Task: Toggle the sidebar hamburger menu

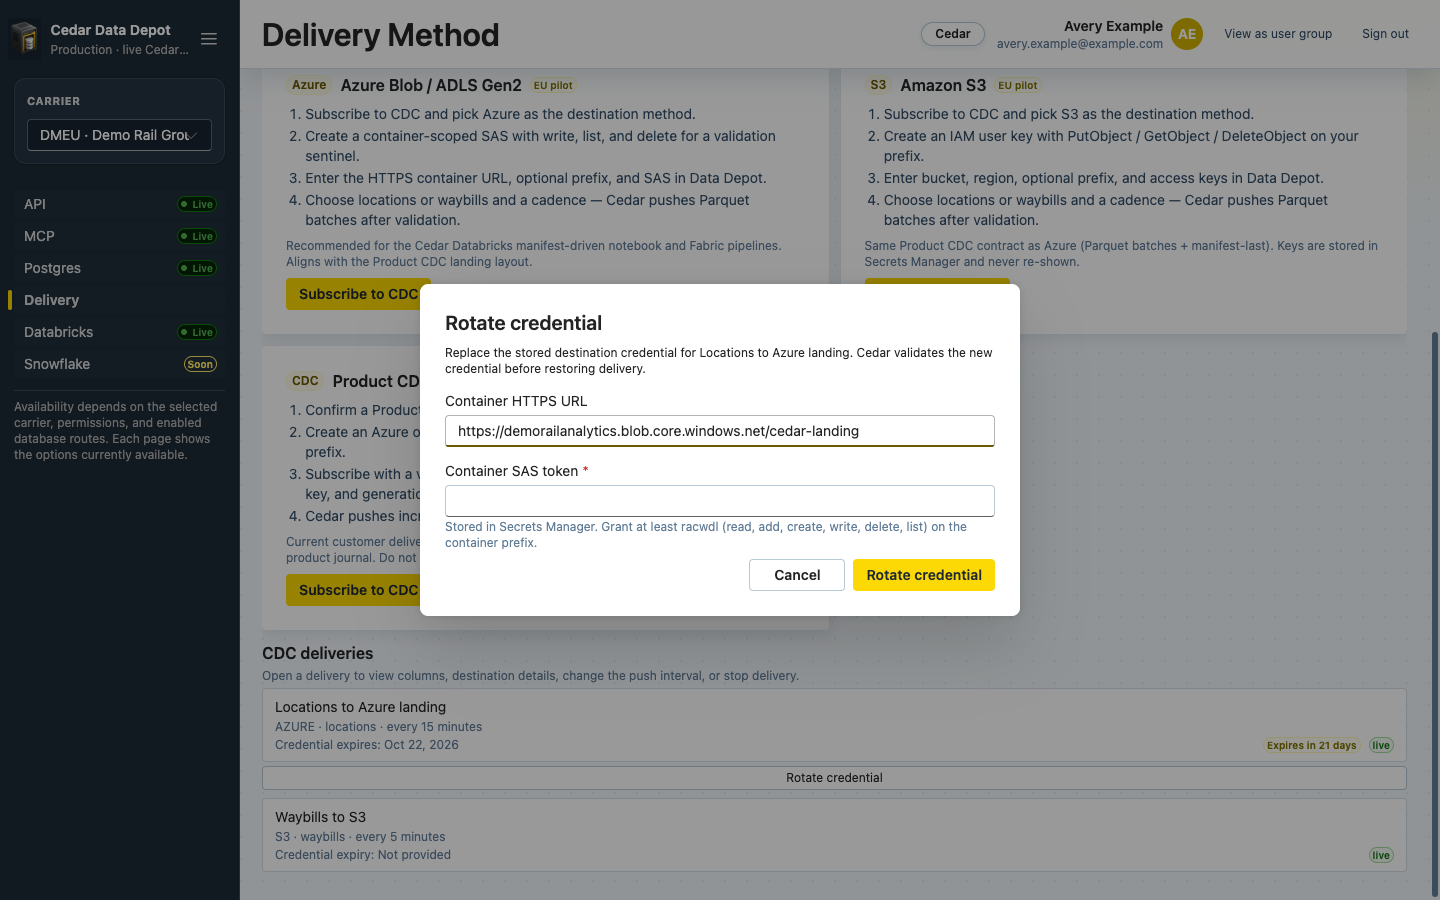Action: click(x=209, y=39)
